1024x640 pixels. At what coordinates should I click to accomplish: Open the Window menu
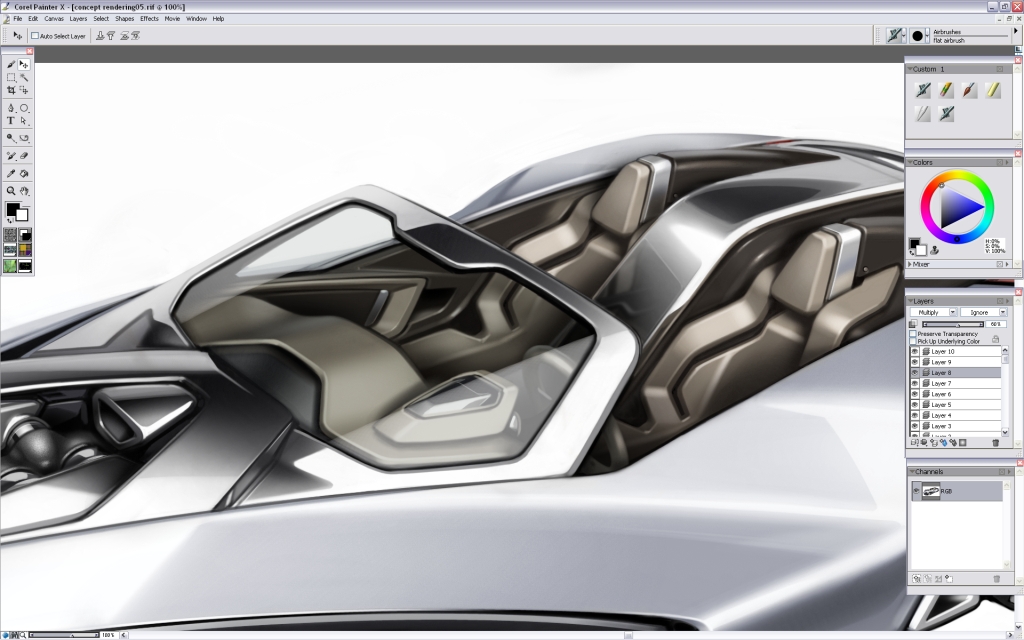(197, 18)
